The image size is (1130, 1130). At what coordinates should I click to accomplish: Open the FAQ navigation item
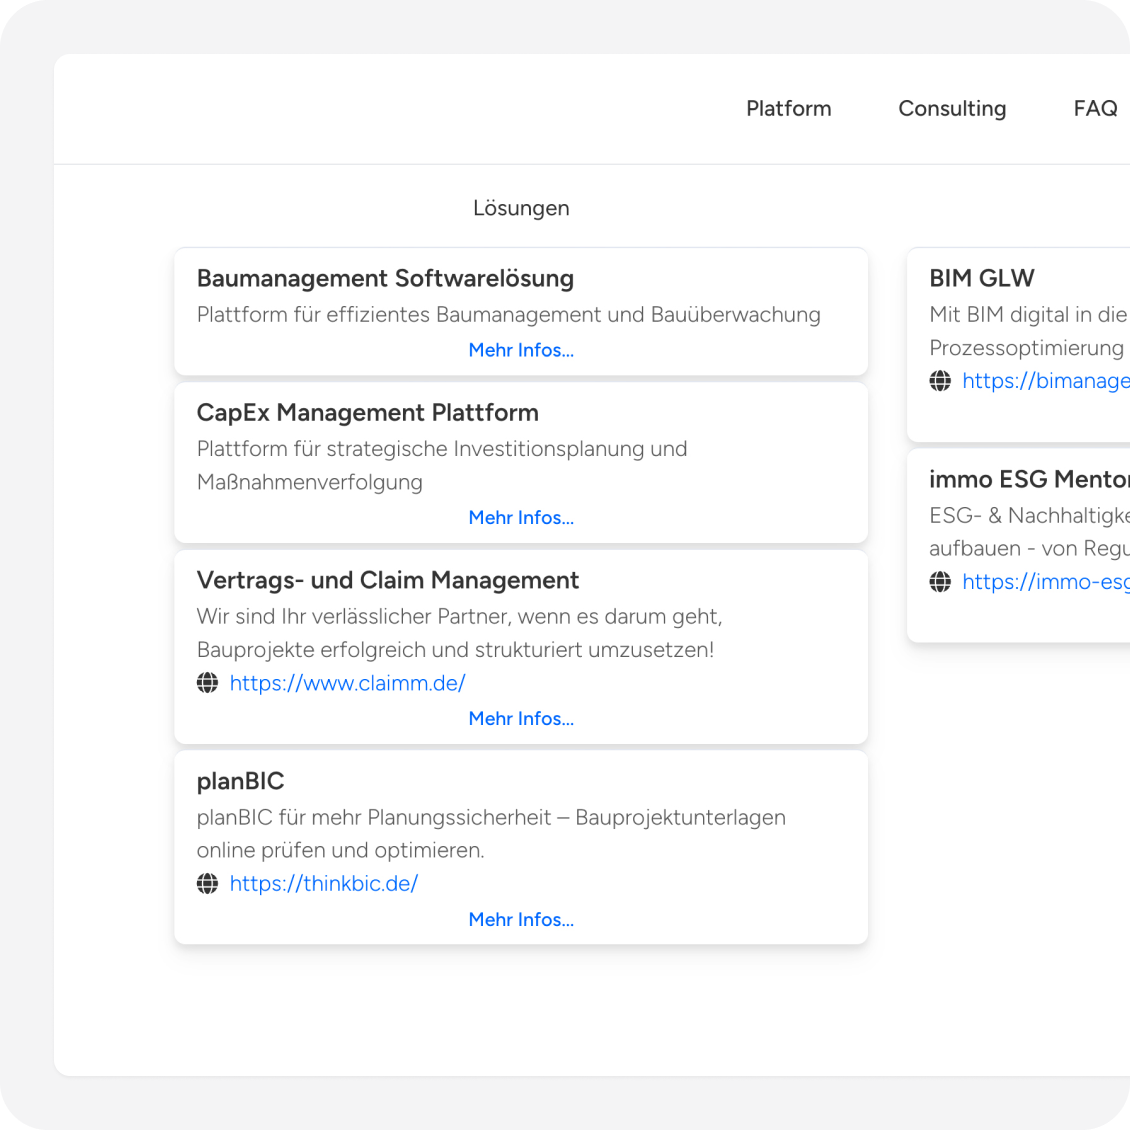point(1095,108)
